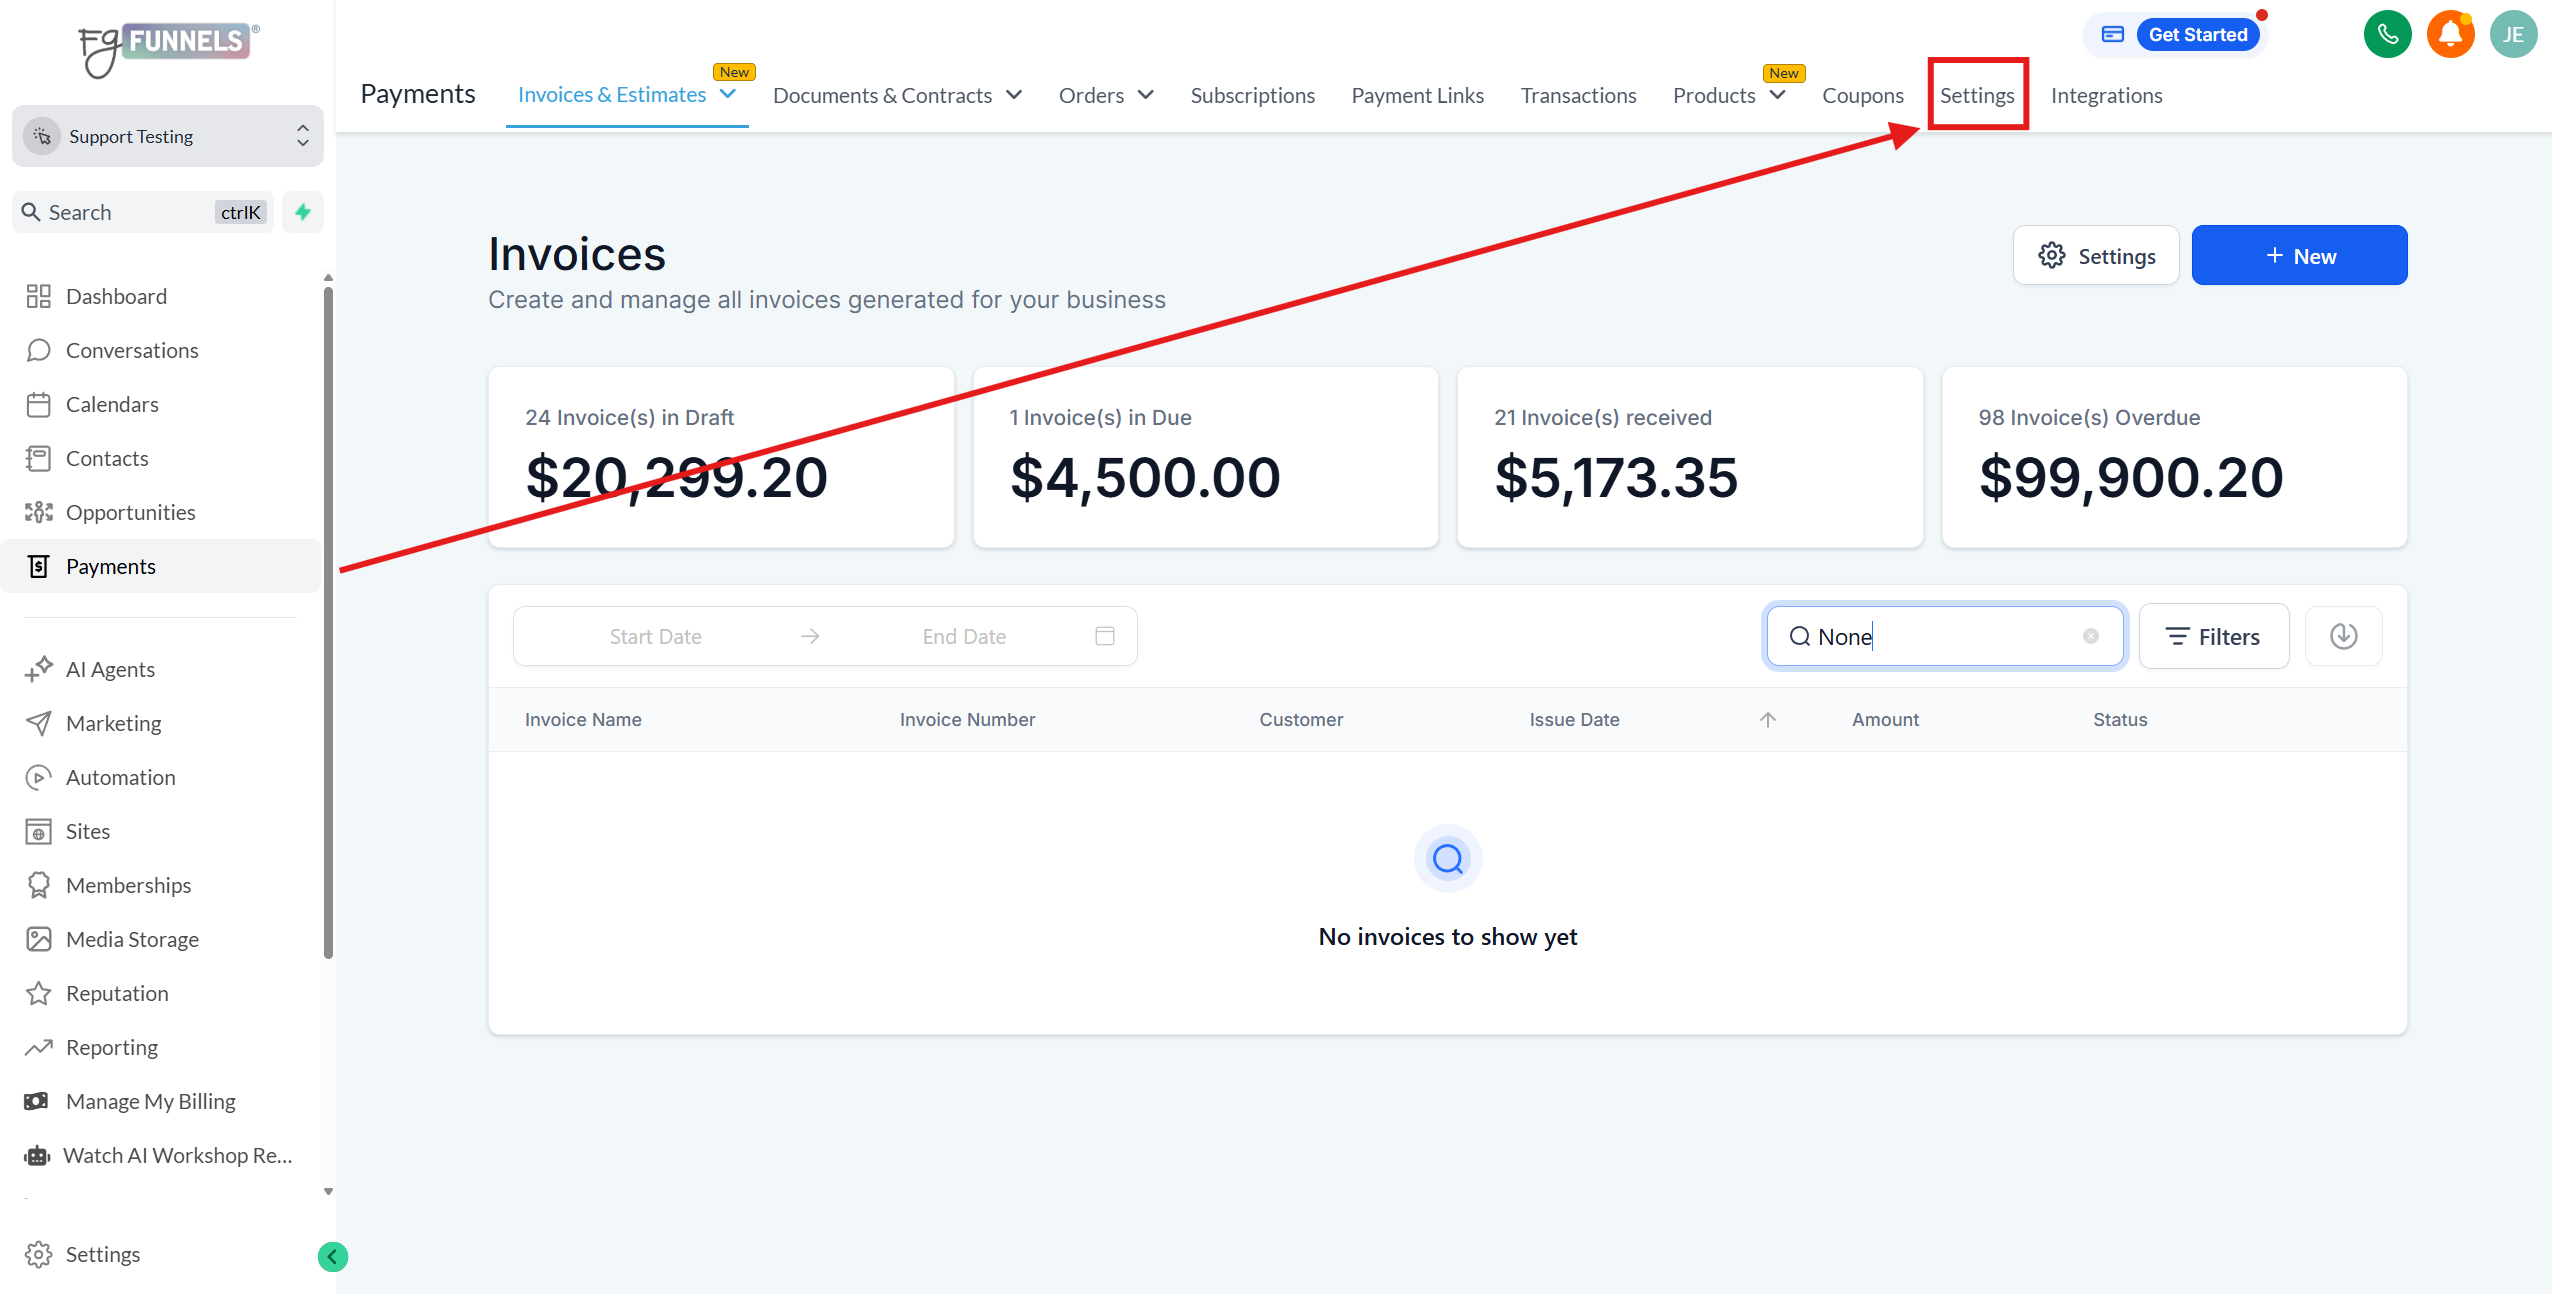
Task: Expand Documents & Contracts dropdown
Action: click(x=1014, y=95)
